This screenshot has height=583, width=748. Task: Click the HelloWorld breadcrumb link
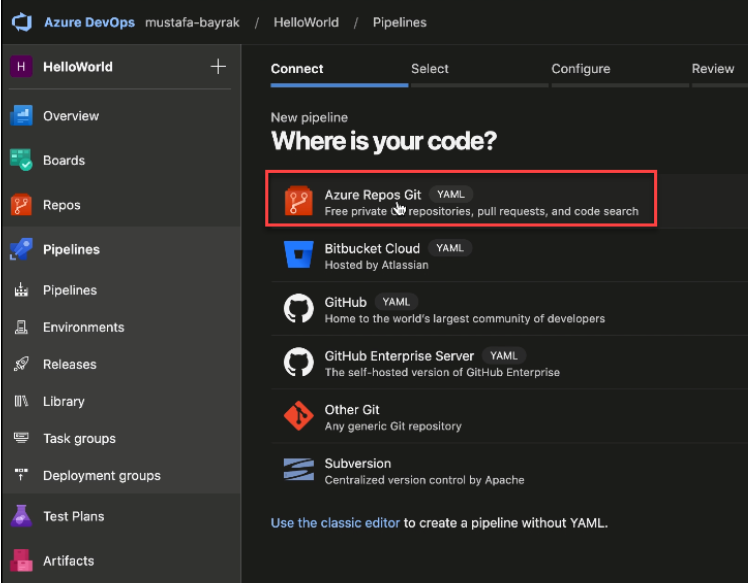(304, 22)
